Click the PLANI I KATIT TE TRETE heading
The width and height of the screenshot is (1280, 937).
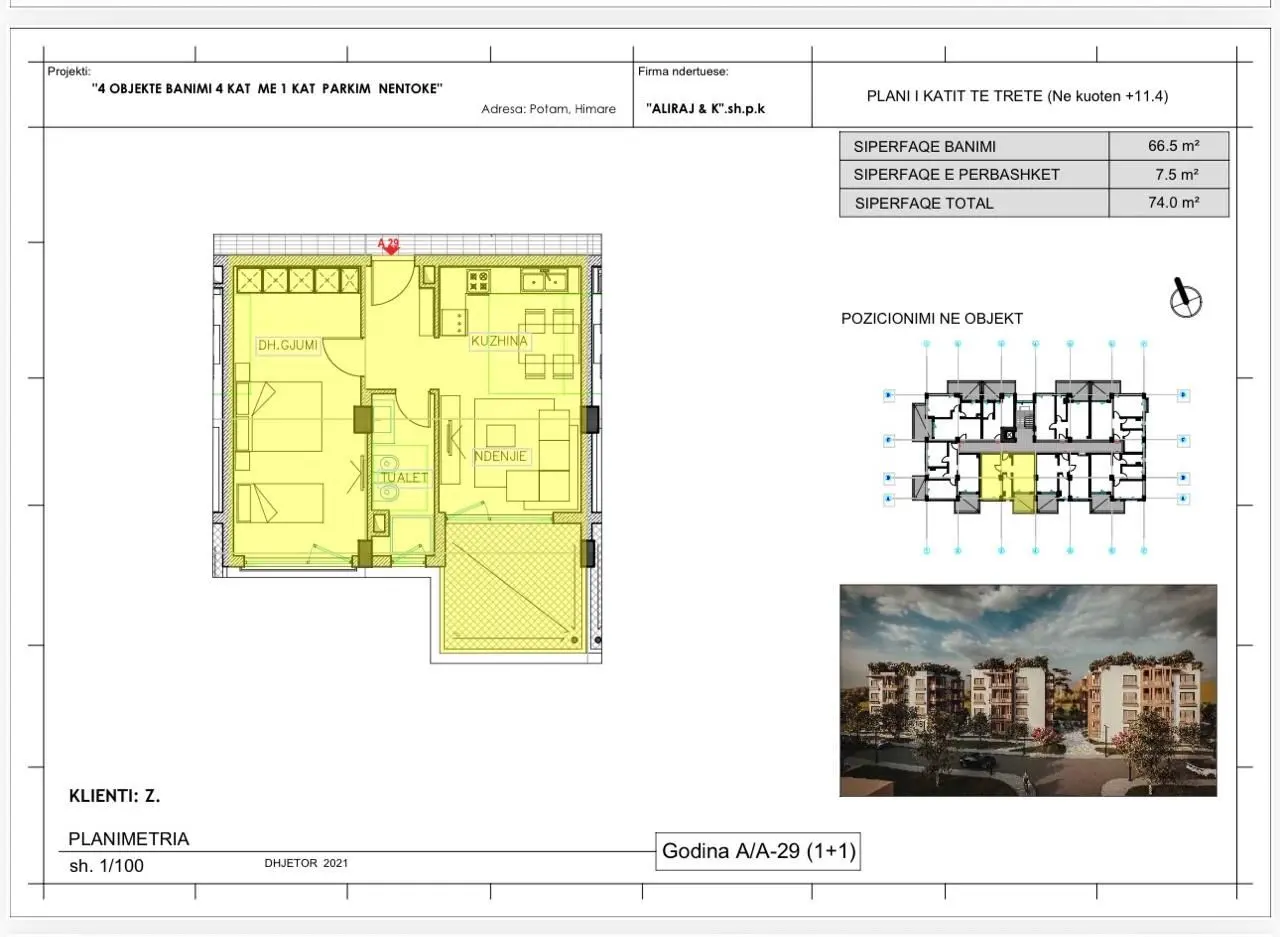coord(1017,97)
